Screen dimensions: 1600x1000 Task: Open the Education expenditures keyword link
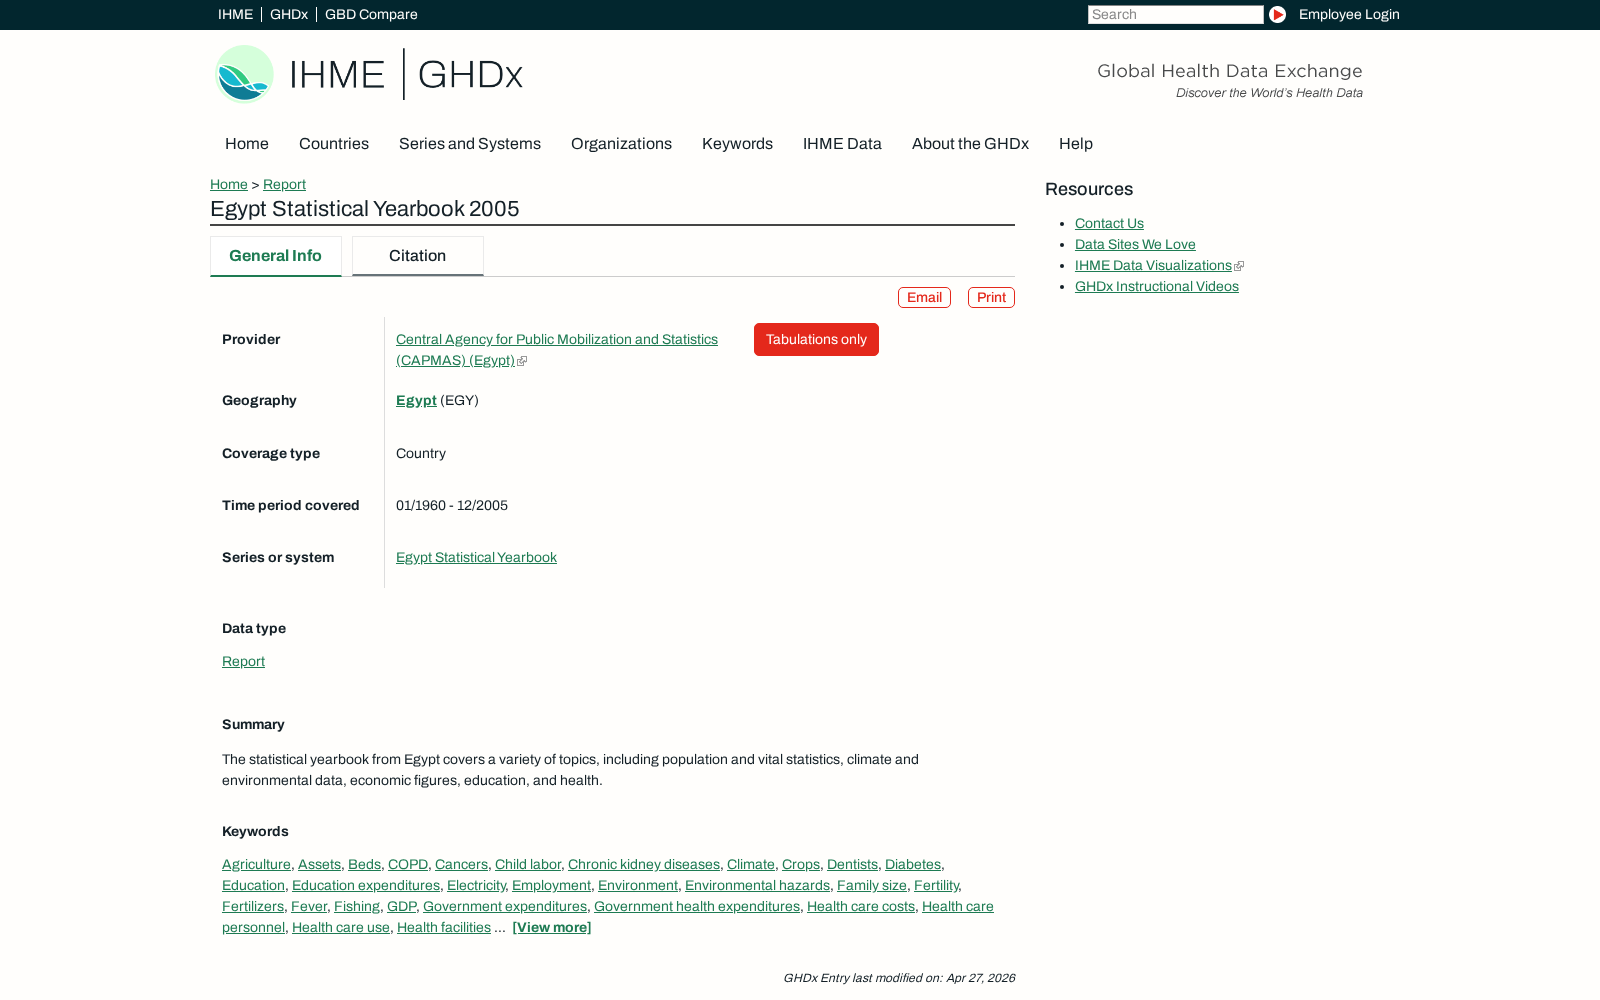pos(366,885)
